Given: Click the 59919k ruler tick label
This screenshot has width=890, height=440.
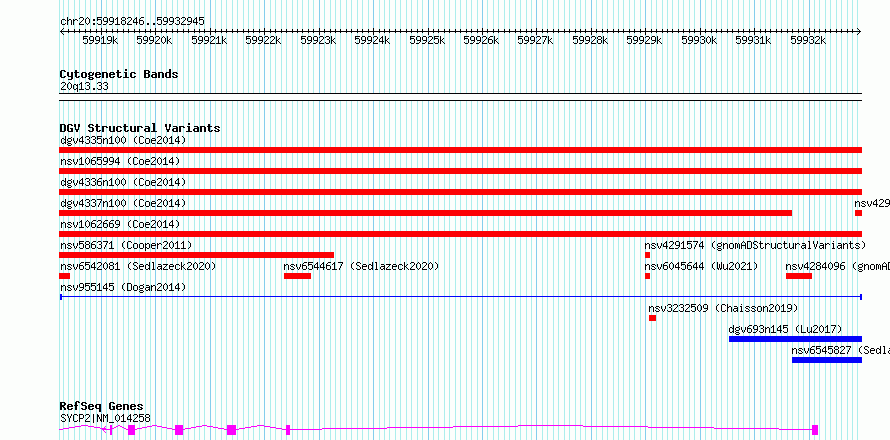Looking at the screenshot, I should [x=100, y=40].
